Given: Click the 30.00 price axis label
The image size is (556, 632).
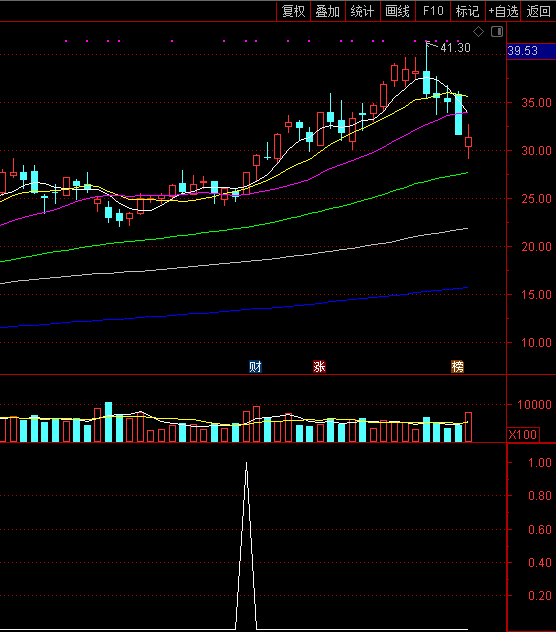Looking at the screenshot, I should click(536, 151).
